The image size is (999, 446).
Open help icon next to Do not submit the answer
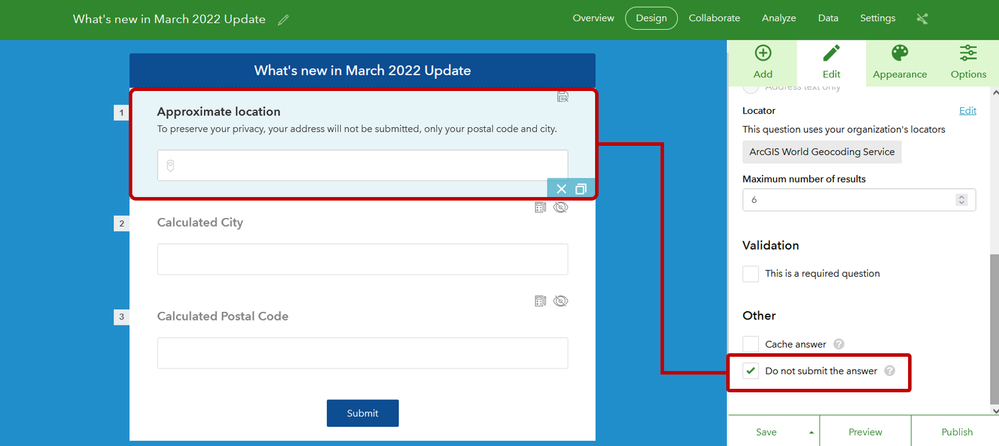(x=889, y=371)
